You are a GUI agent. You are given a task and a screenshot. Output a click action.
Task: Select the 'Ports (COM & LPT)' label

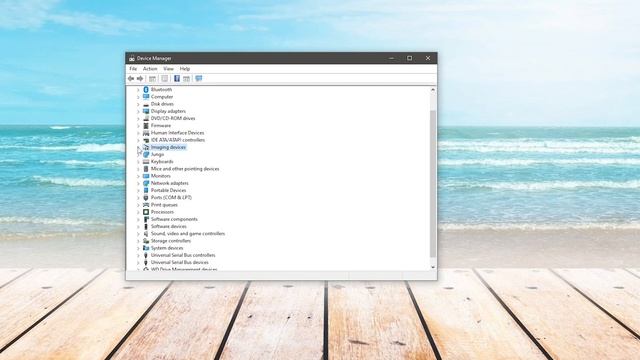[x=171, y=198]
